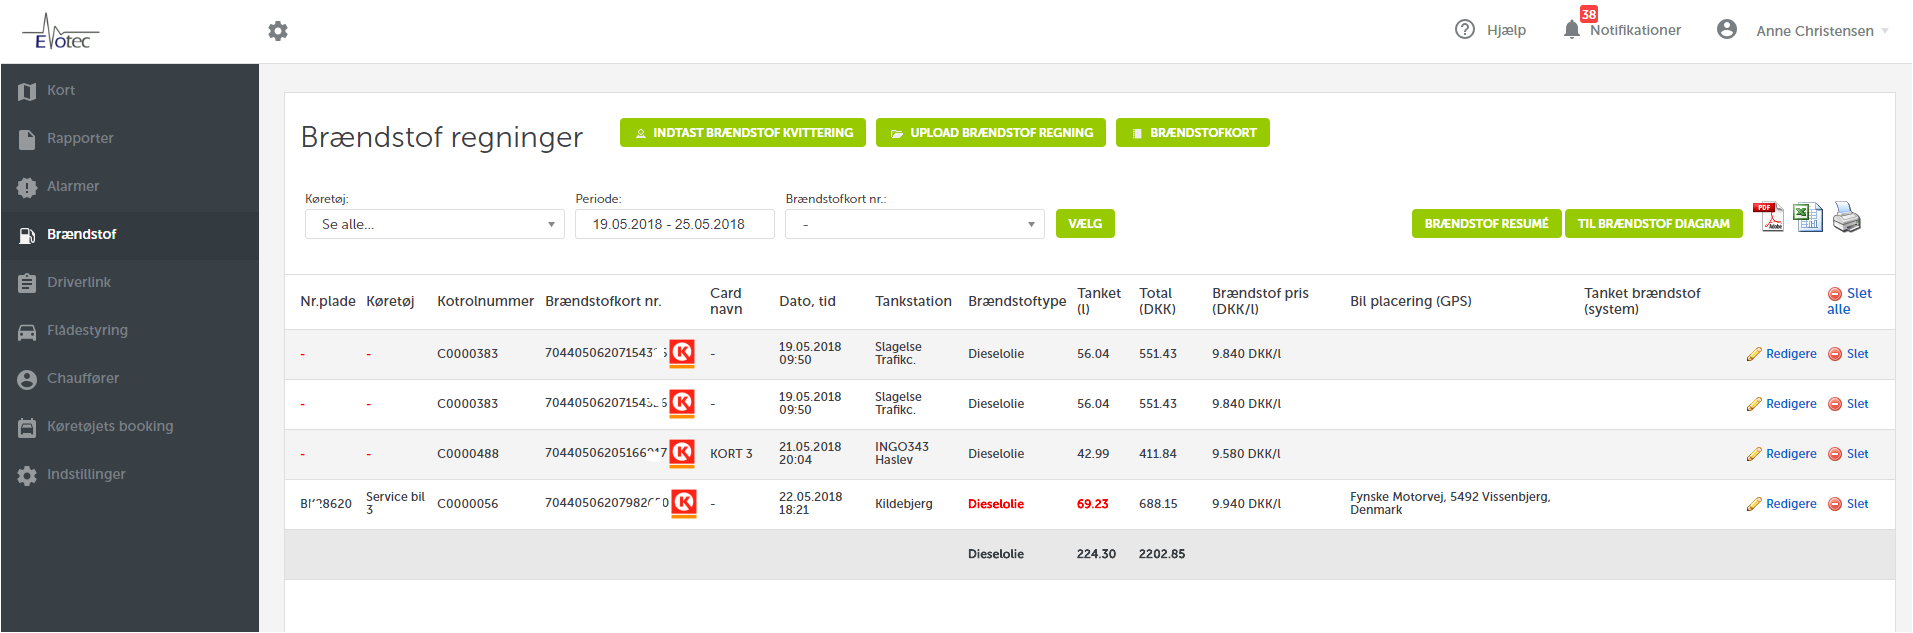Click the KORT 3 card name cell
1913x633 pixels.
pyautogui.click(x=731, y=454)
